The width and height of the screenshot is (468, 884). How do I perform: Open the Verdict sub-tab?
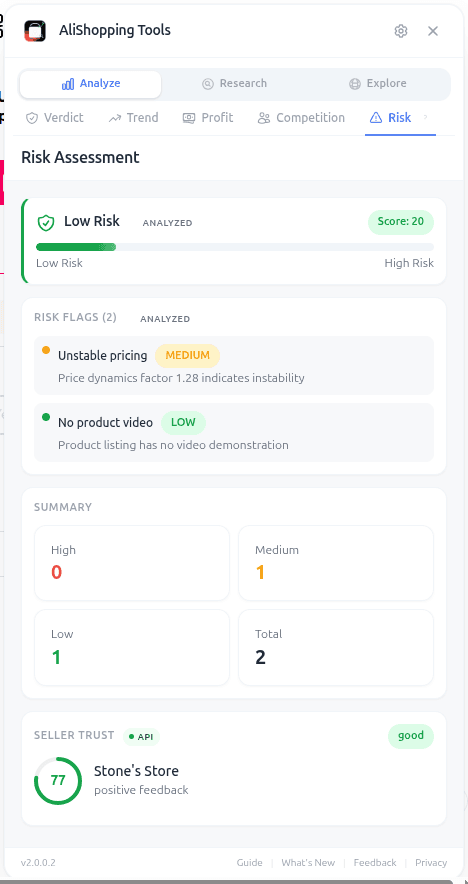55,118
